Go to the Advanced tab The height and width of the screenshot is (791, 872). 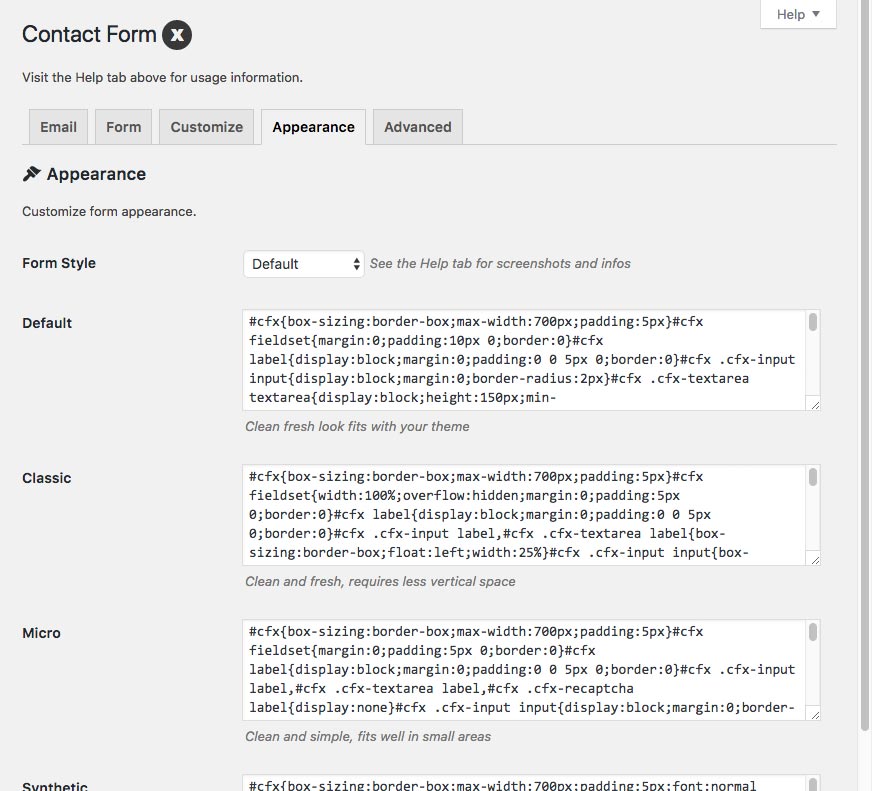pyautogui.click(x=417, y=127)
